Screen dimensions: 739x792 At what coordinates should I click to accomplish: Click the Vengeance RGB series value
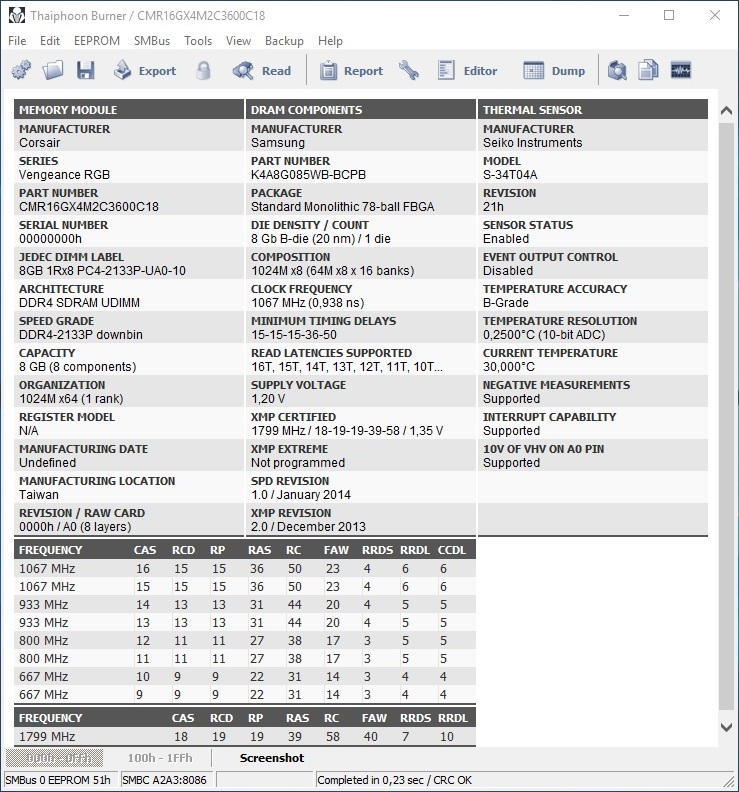[64, 175]
